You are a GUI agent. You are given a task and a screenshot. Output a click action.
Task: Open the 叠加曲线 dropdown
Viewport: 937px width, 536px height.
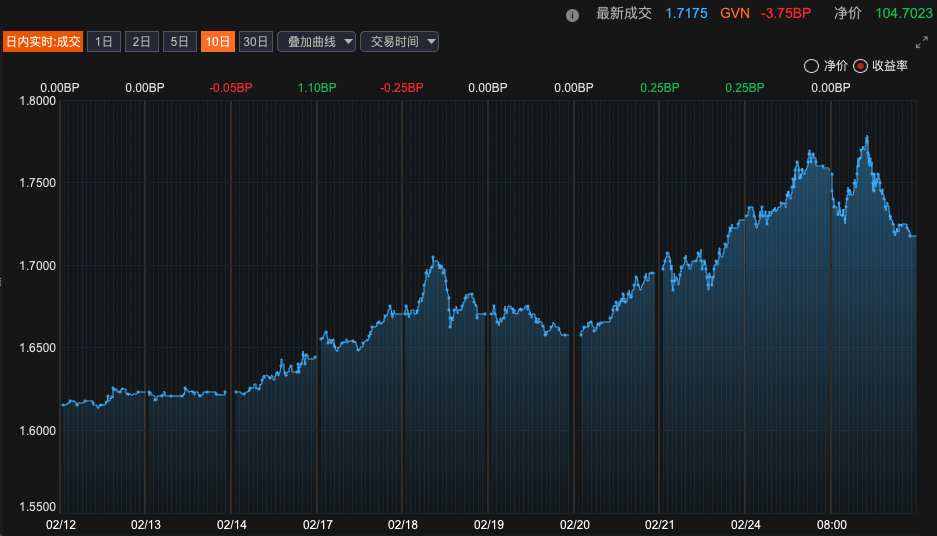click(x=316, y=41)
